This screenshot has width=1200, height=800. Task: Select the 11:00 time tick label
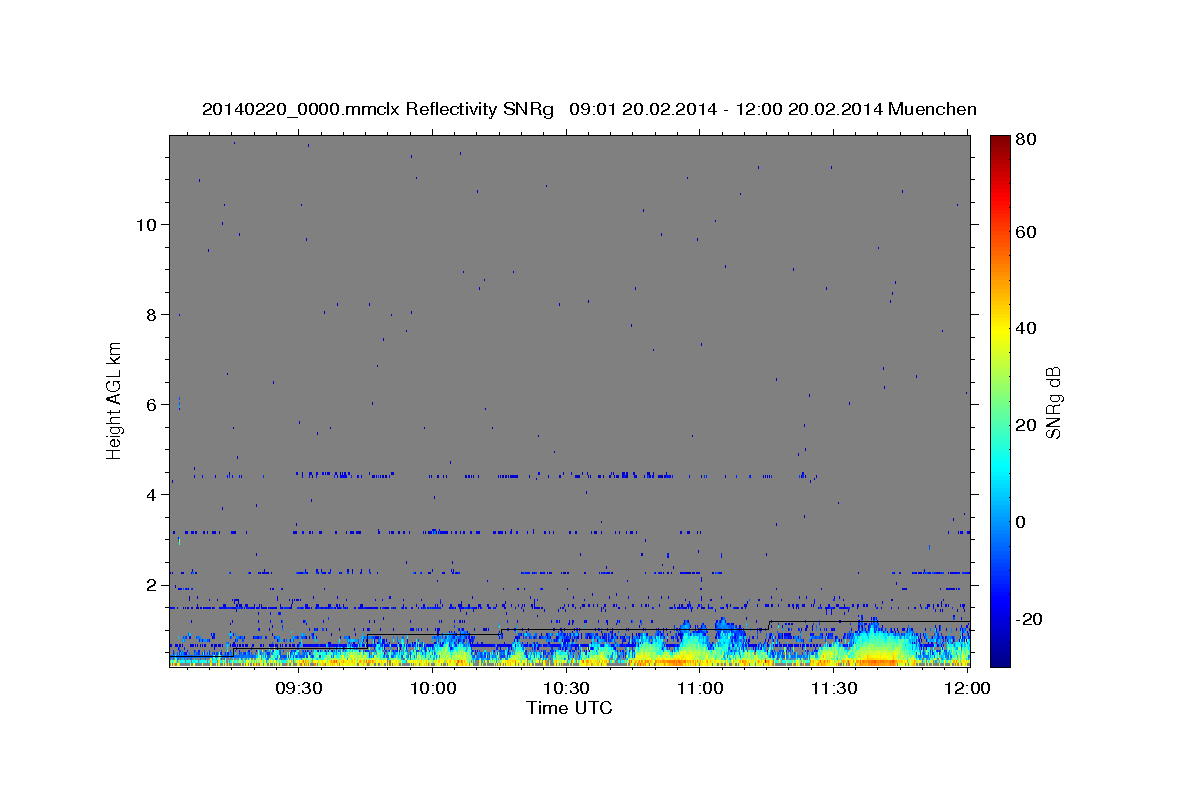click(x=701, y=688)
